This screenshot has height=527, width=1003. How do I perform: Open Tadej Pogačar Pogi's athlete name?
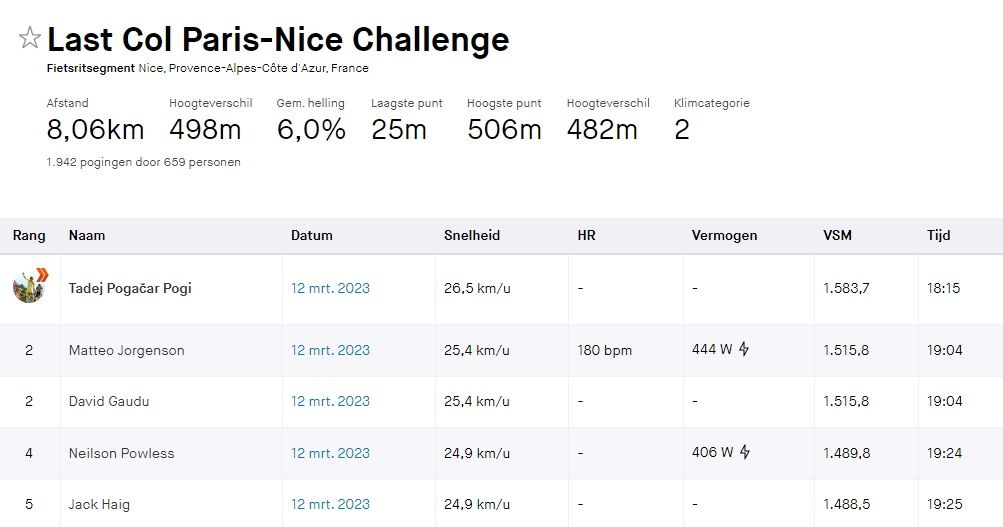coord(130,288)
